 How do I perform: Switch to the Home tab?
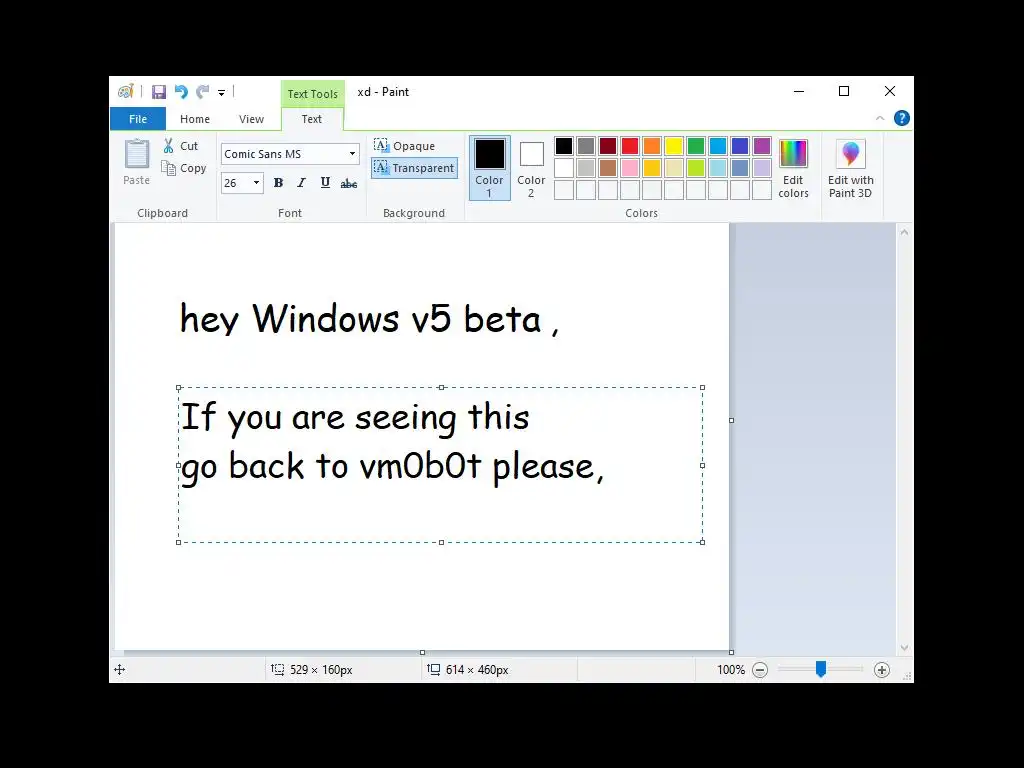(x=195, y=119)
